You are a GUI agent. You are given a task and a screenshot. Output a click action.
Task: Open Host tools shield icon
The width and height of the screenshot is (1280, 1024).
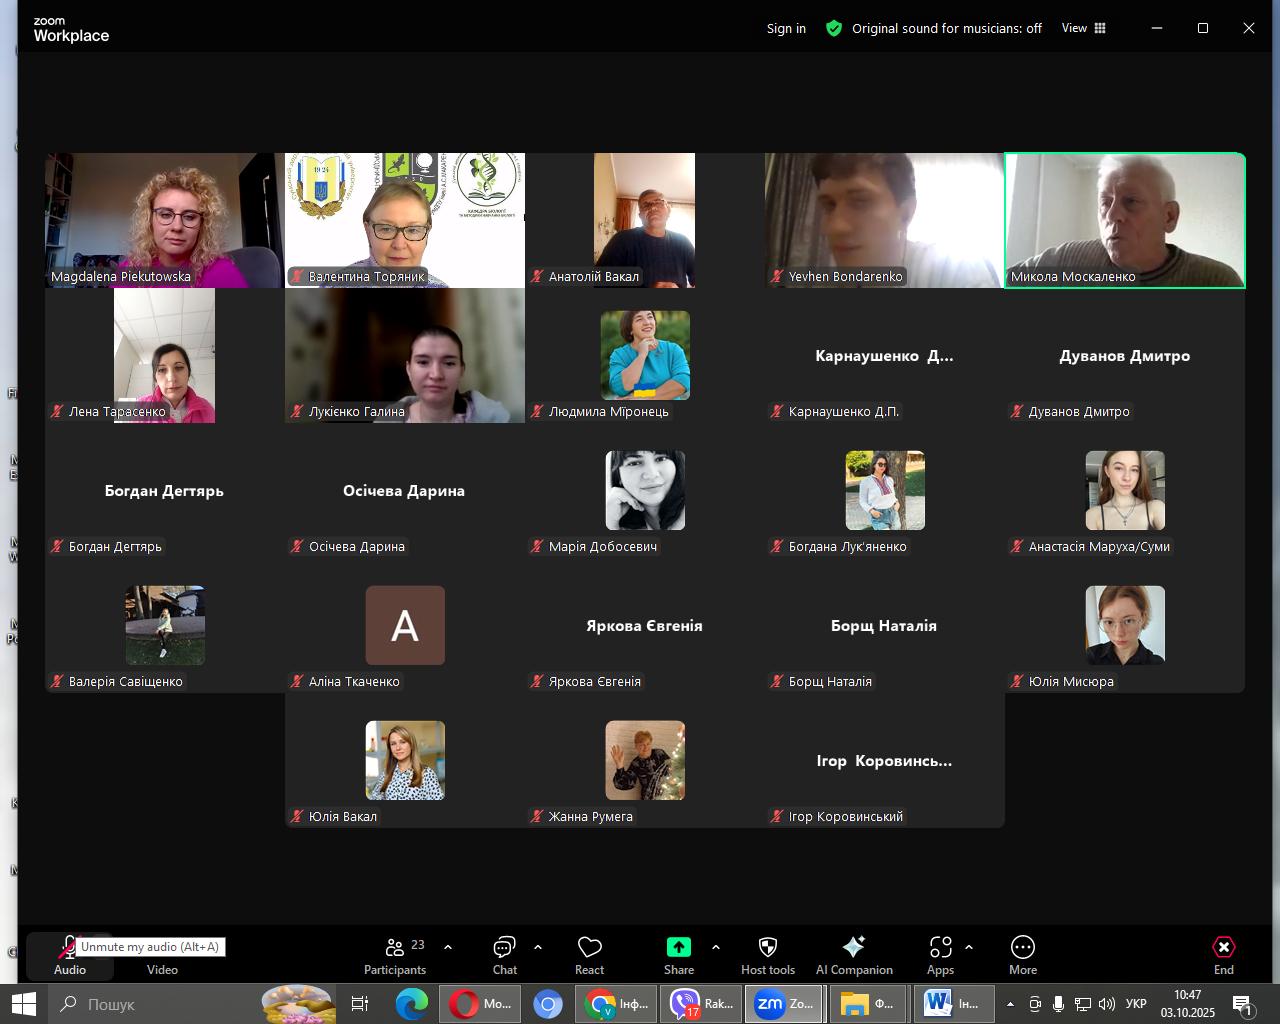tap(767, 947)
